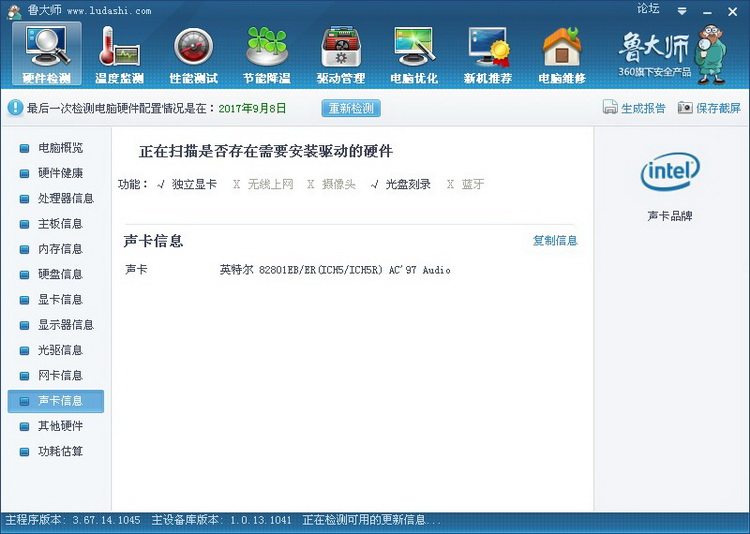Click the 复制信息 copy info link
Viewport: 750px width, 534px height.
[555, 240]
